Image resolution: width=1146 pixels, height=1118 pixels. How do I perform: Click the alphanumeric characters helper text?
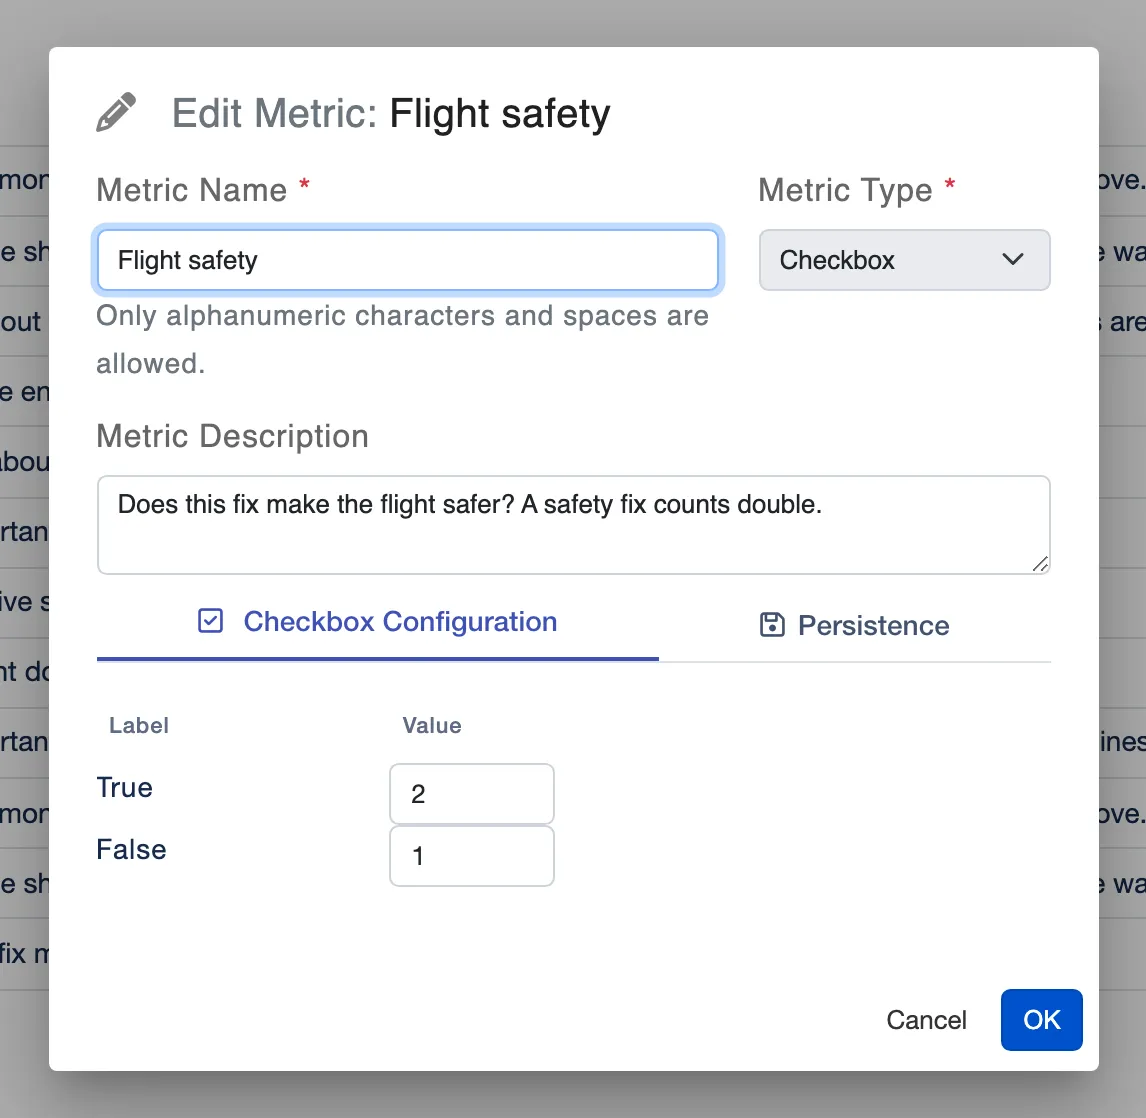[403, 340]
